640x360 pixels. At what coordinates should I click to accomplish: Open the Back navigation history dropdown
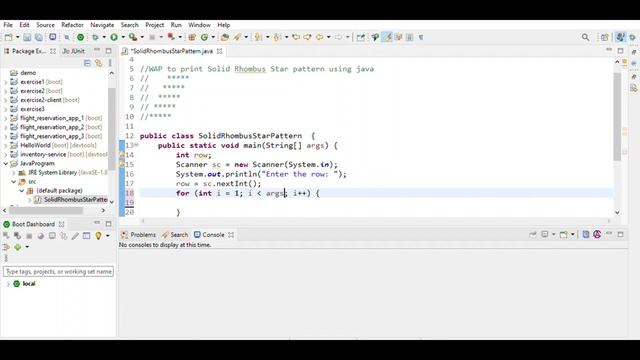329,37
